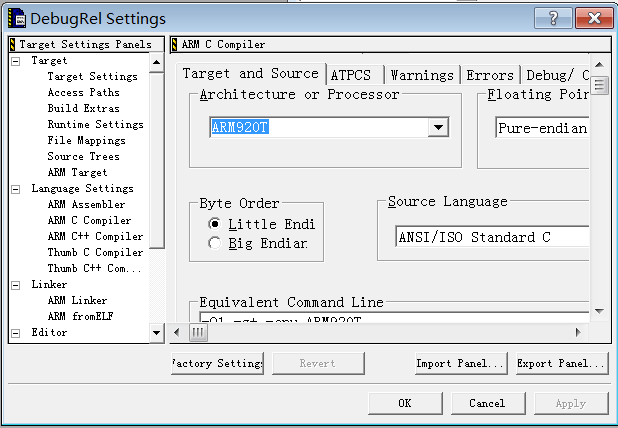Click the Export Panel... button
Image resolution: width=618 pixels, height=428 pixels.
562,363
